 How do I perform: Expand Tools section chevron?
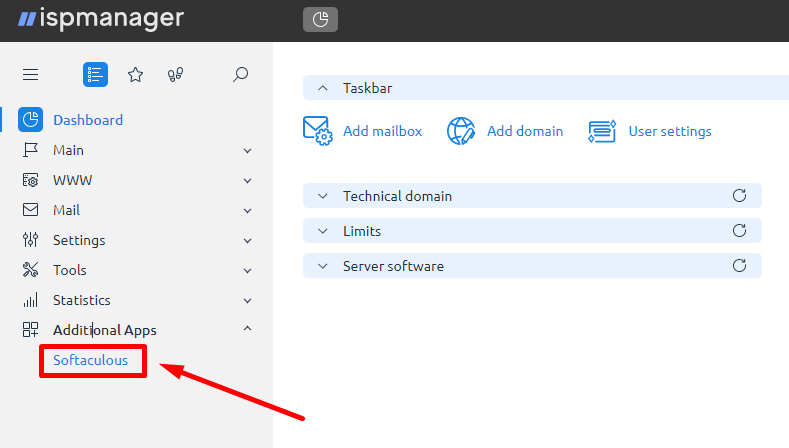pos(248,271)
